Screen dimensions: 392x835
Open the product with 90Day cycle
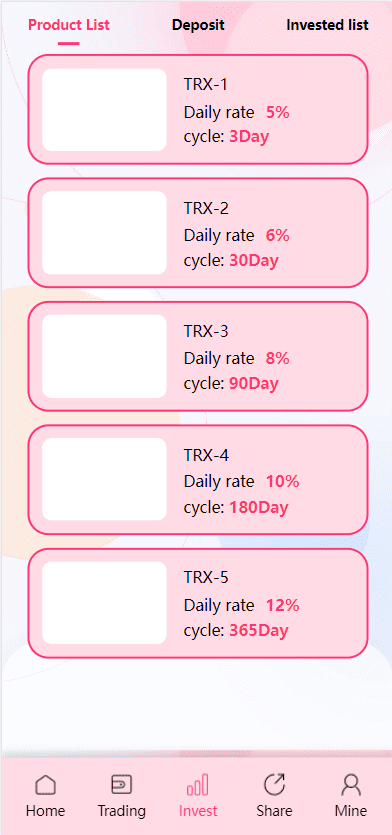198,356
